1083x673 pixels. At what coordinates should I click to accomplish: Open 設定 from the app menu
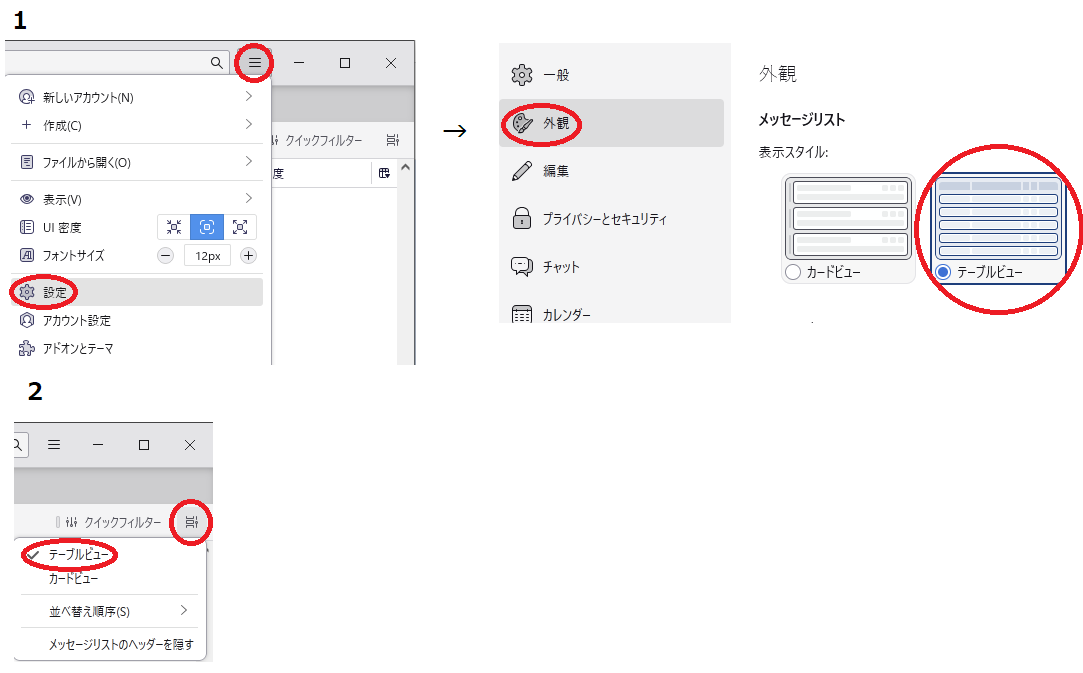click(55, 292)
